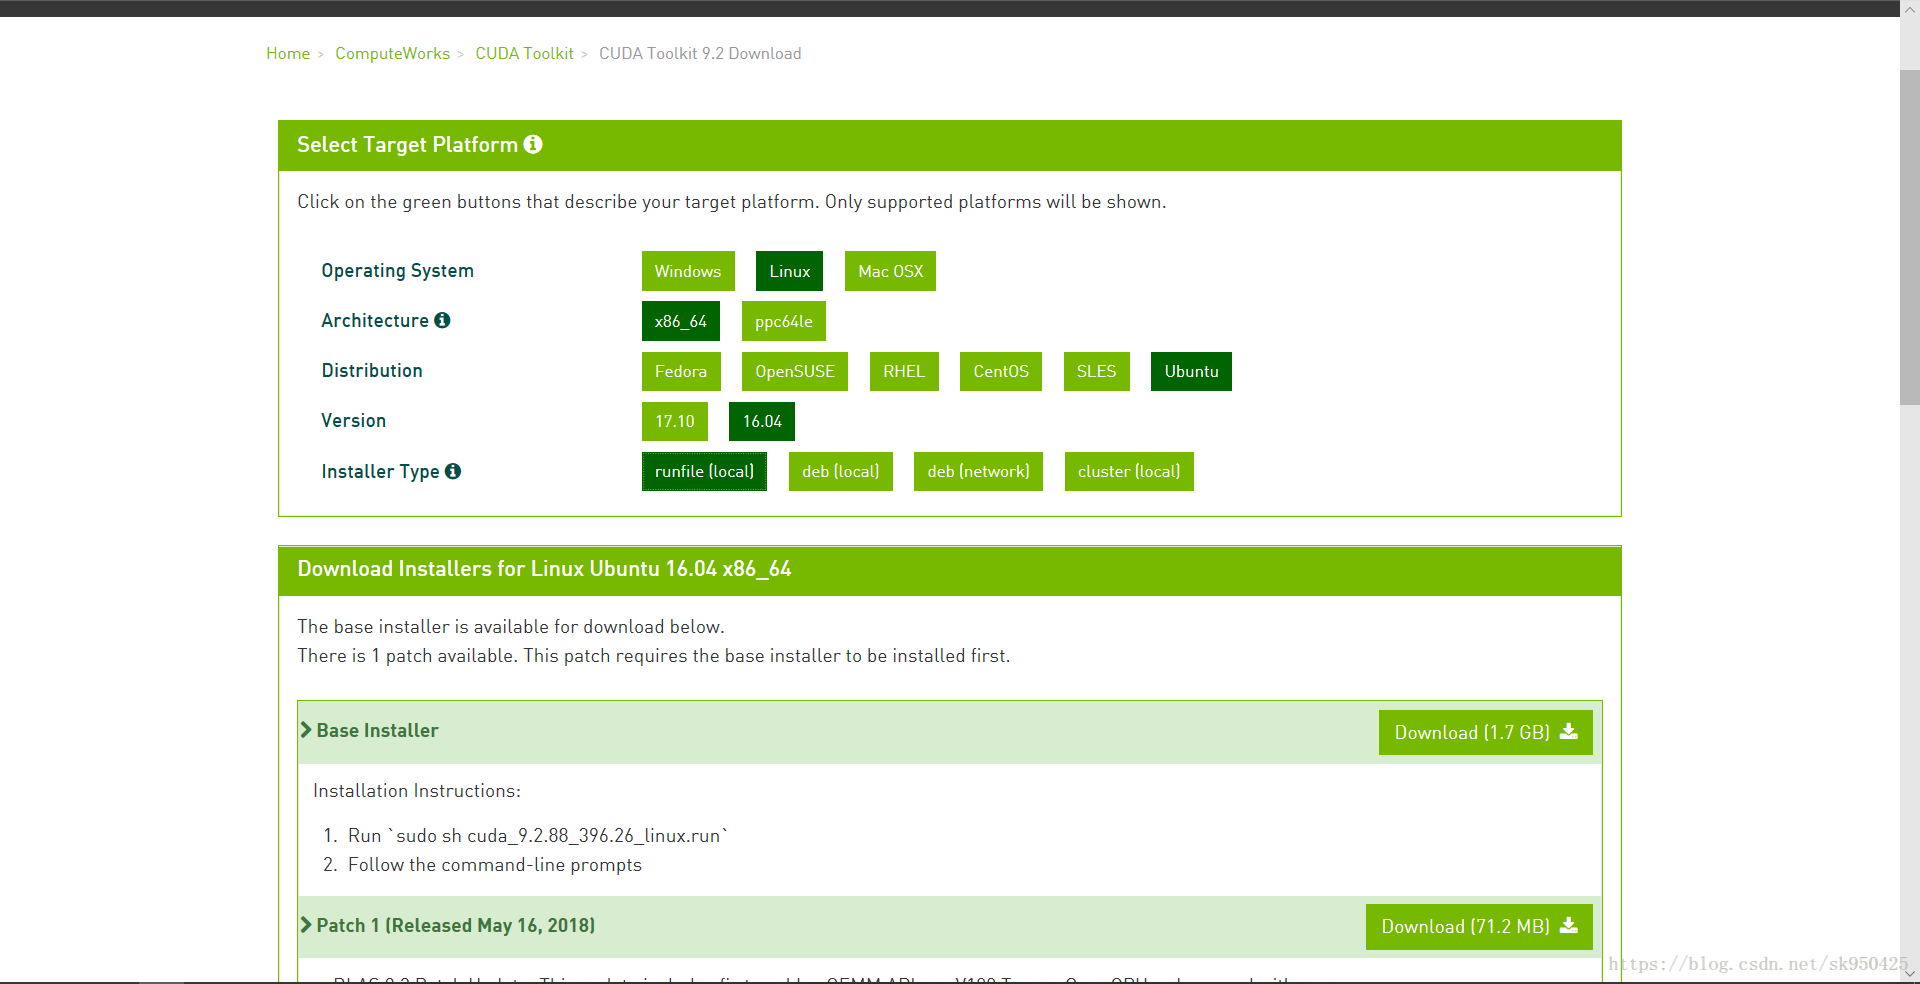
Task: Select version 16.04
Action: point(762,421)
